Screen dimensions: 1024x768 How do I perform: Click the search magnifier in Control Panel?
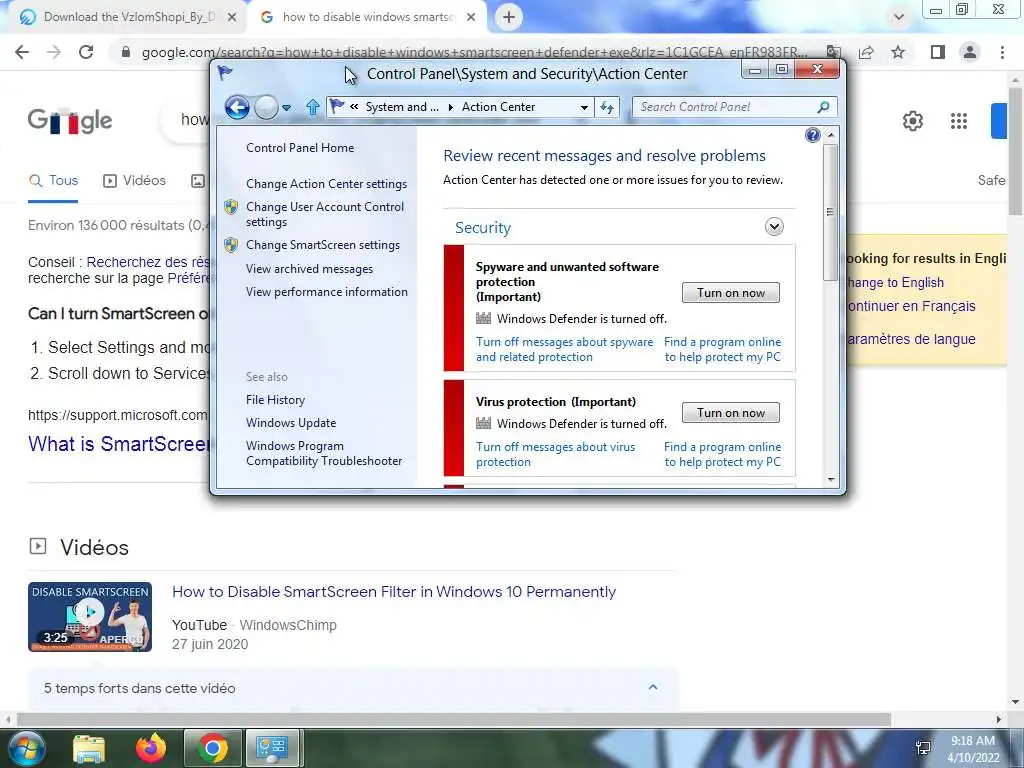tap(824, 106)
